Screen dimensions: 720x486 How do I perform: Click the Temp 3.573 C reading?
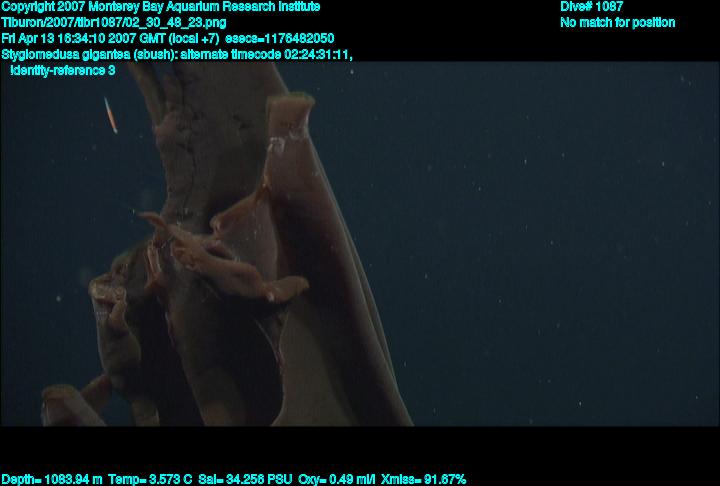tap(151, 479)
